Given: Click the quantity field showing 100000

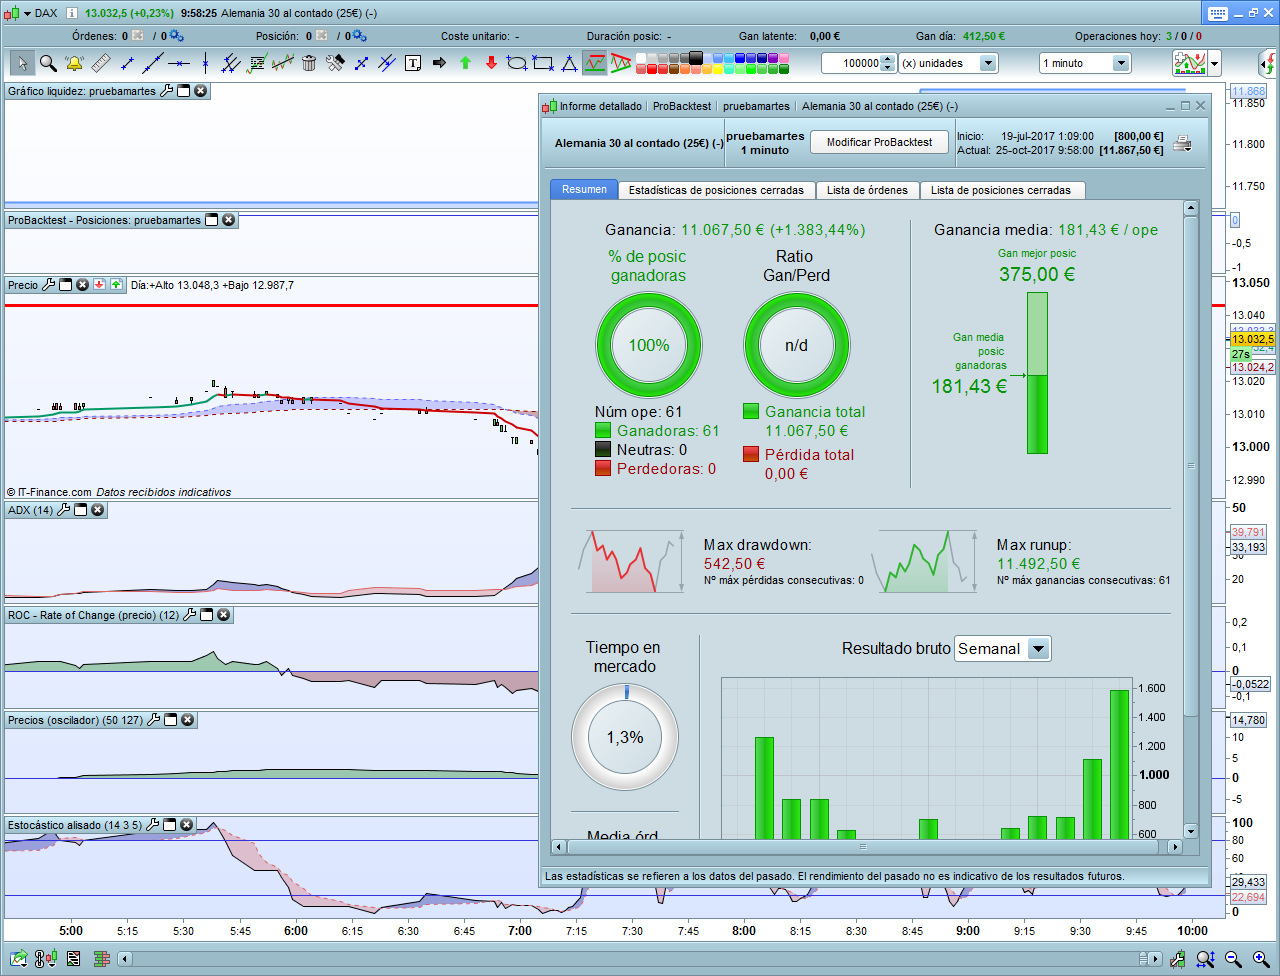Looking at the screenshot, I should (851, 63).
